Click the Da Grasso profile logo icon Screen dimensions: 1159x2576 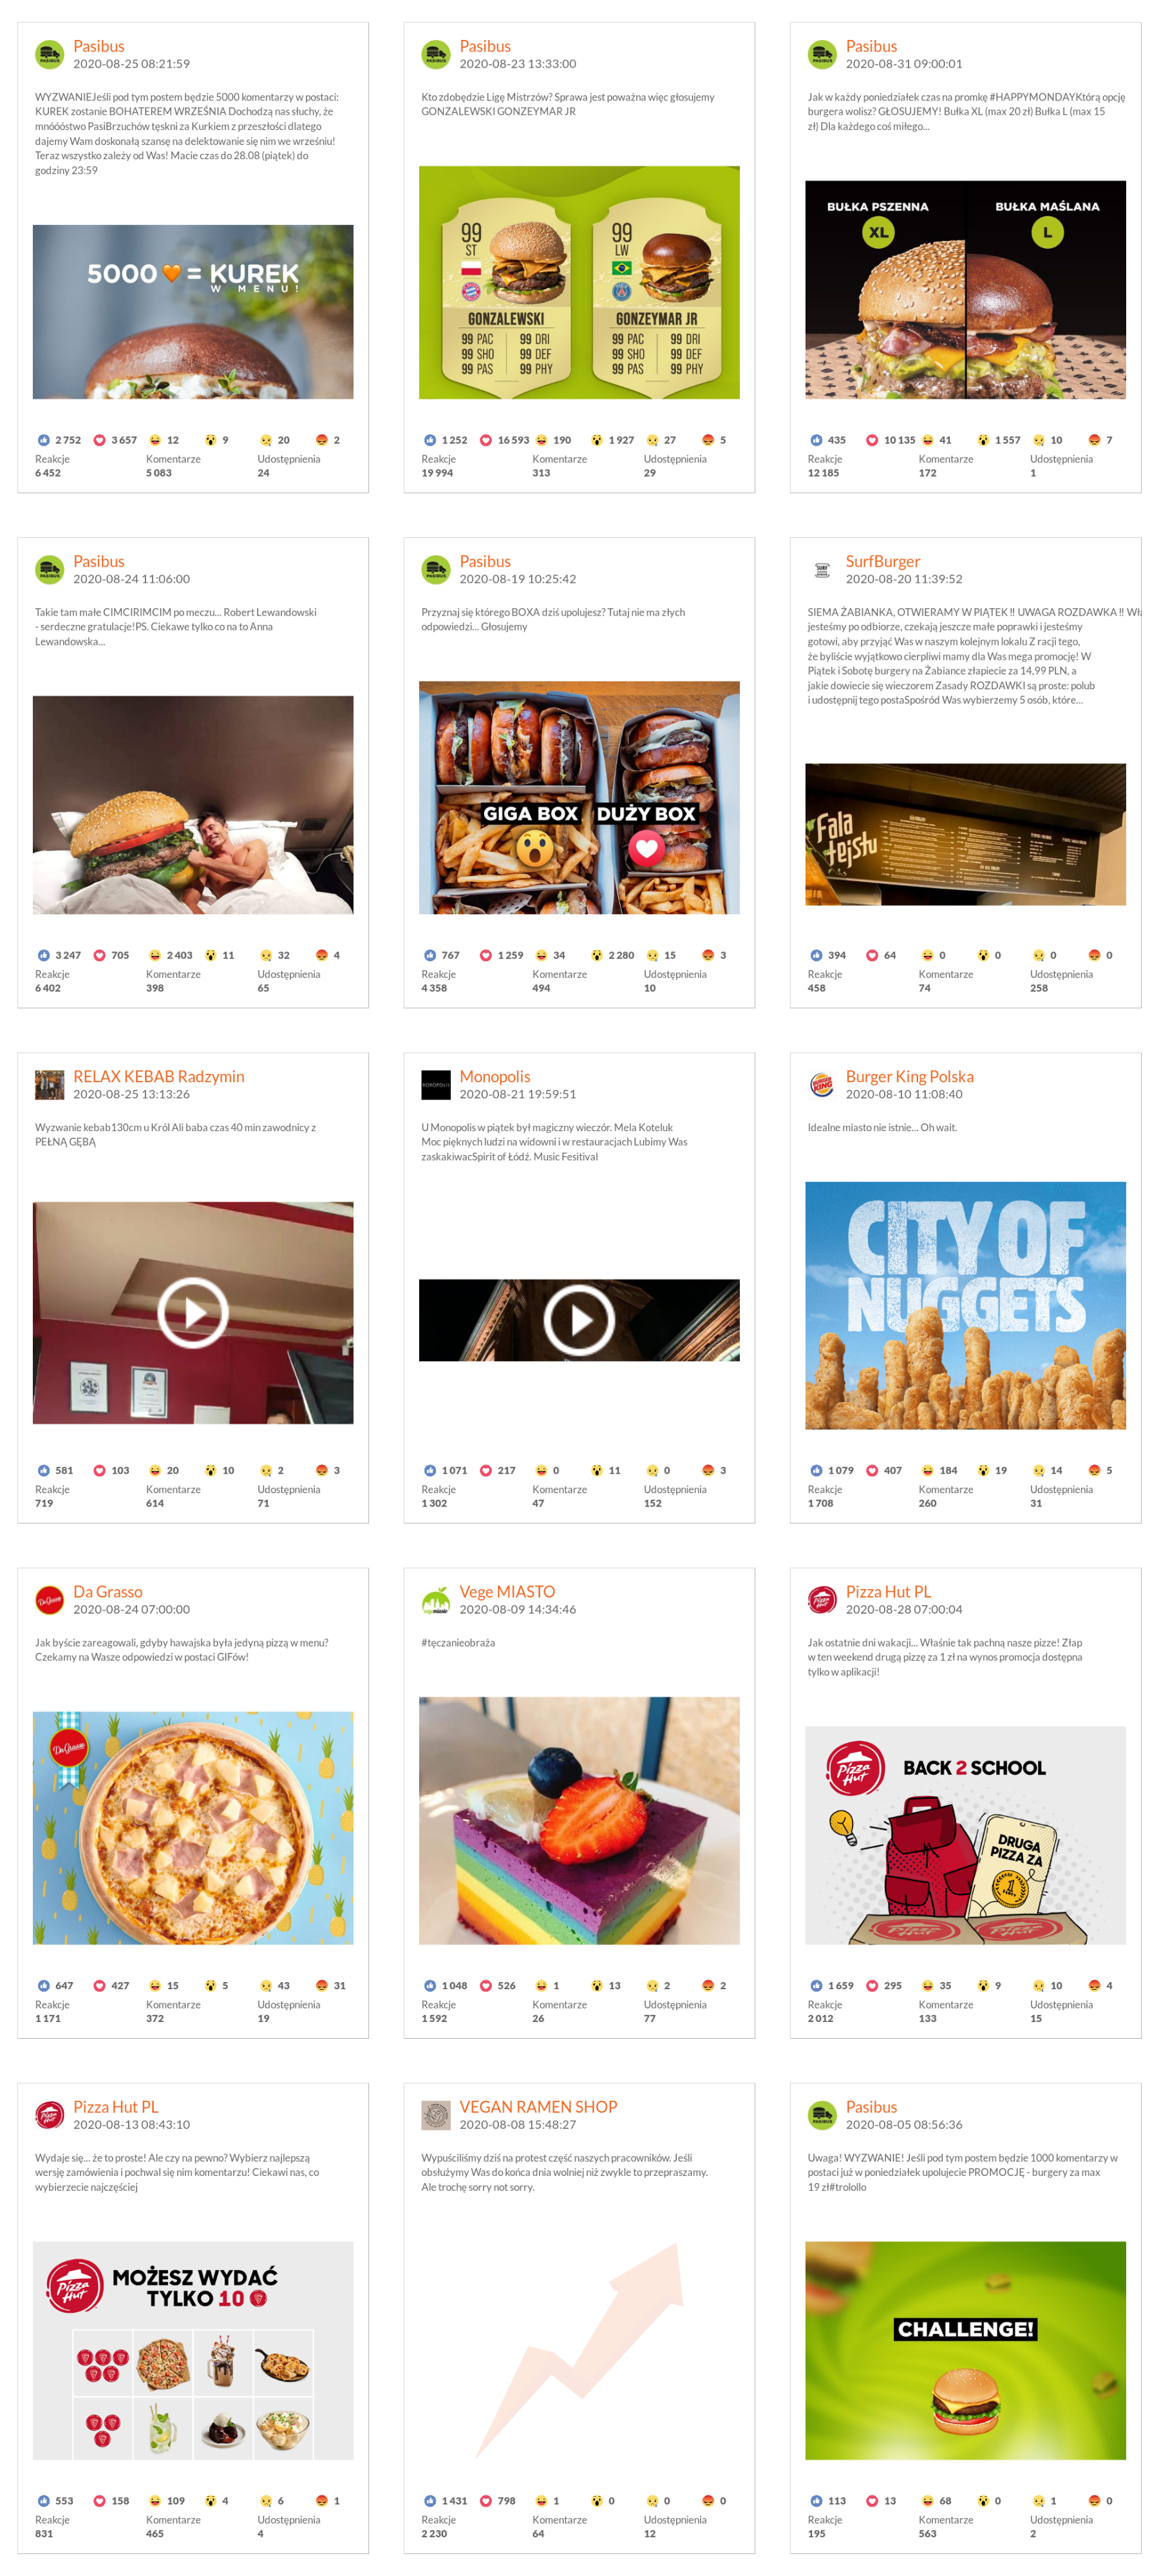tap(50, 1599)
